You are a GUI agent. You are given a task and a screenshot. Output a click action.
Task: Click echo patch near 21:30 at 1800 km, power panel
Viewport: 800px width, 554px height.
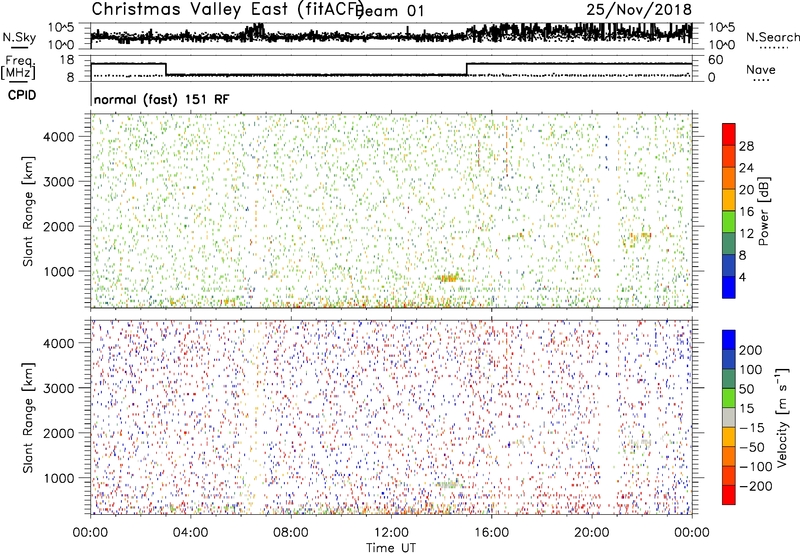tap(638, 236)
